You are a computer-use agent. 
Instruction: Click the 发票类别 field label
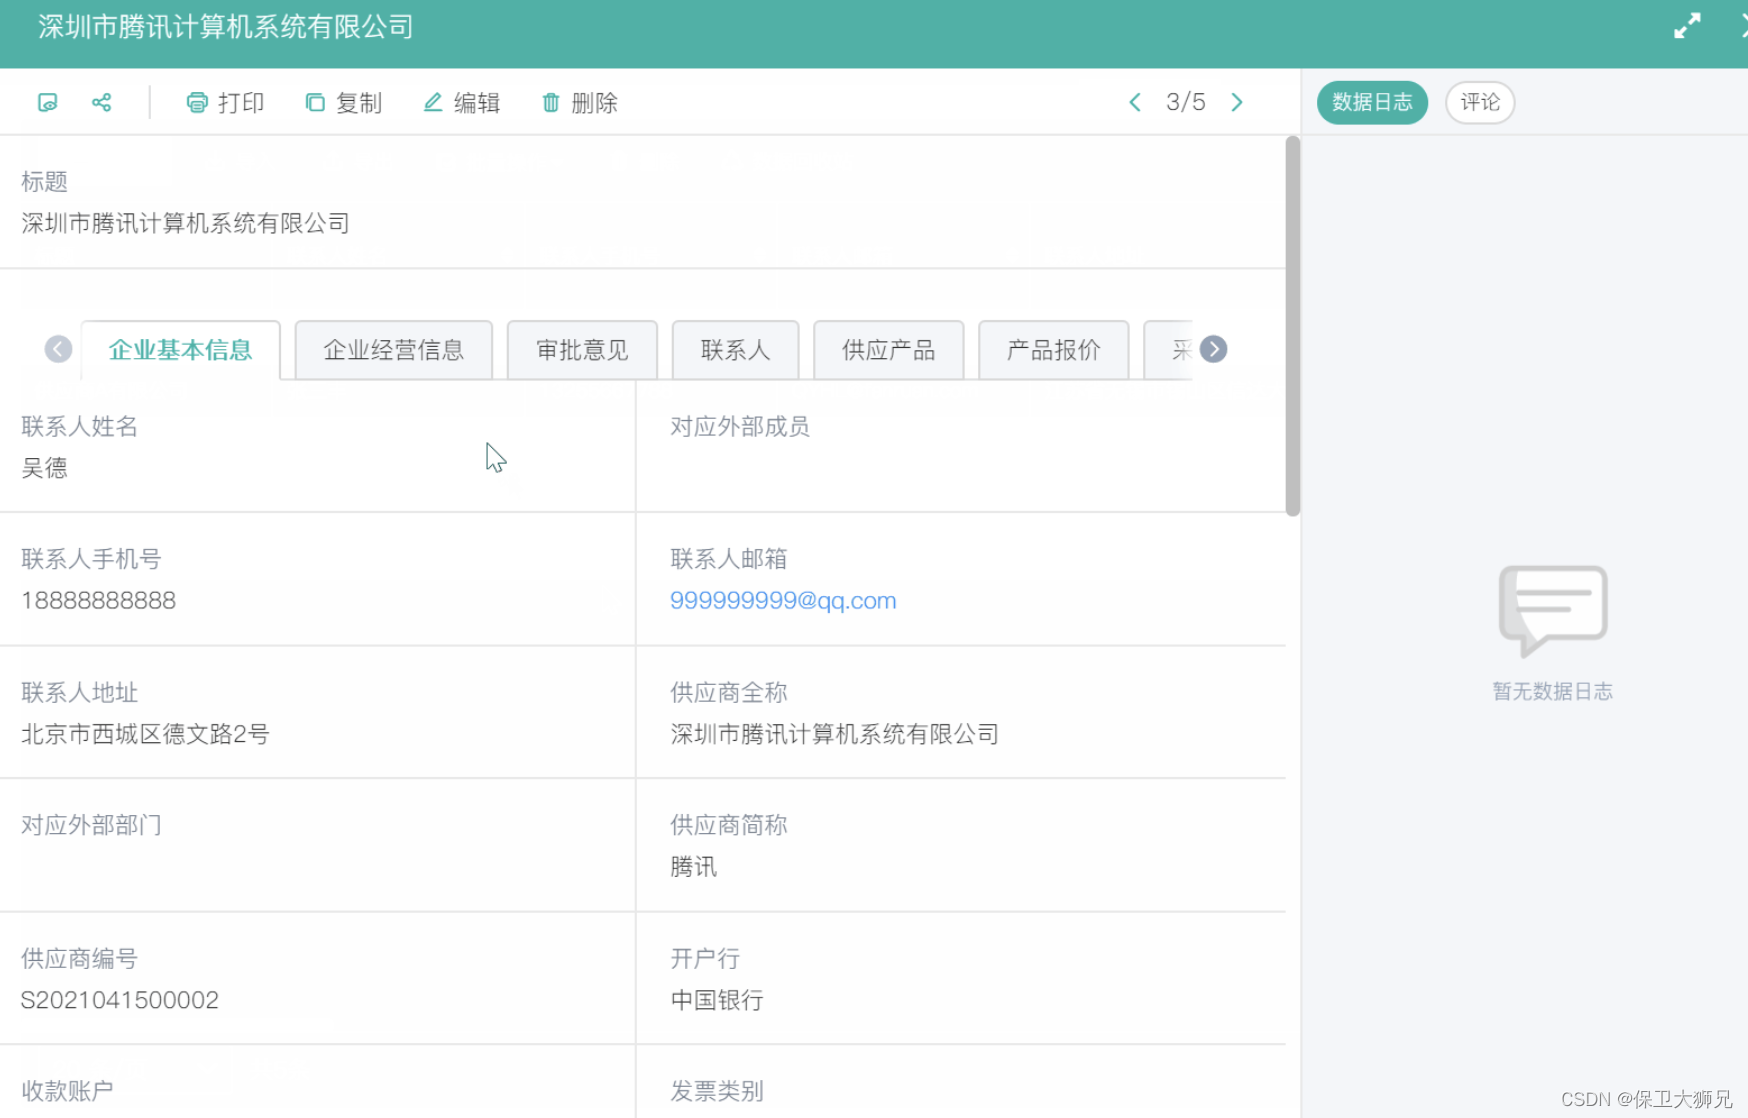click(x=717, y=1091)
